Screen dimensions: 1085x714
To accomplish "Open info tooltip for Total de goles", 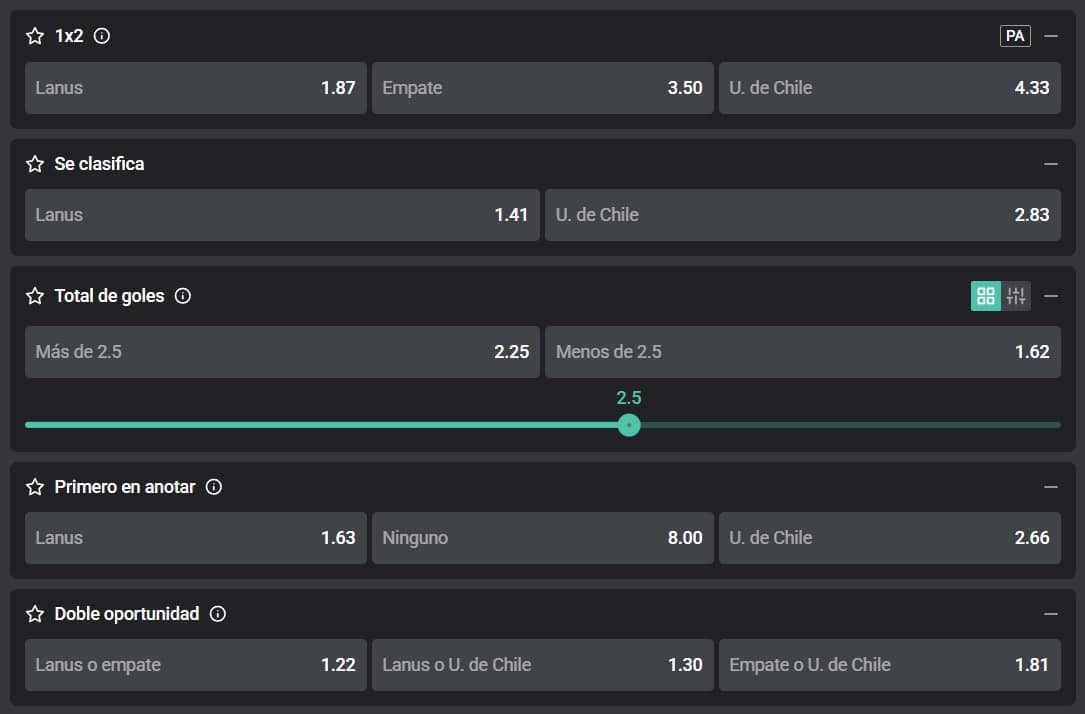I will [x=183, y=296].
